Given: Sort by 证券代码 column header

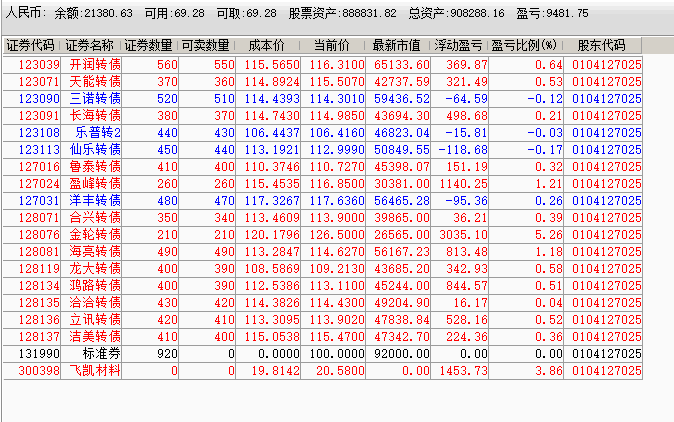Looking at the screenshot, I should point(31,46).
